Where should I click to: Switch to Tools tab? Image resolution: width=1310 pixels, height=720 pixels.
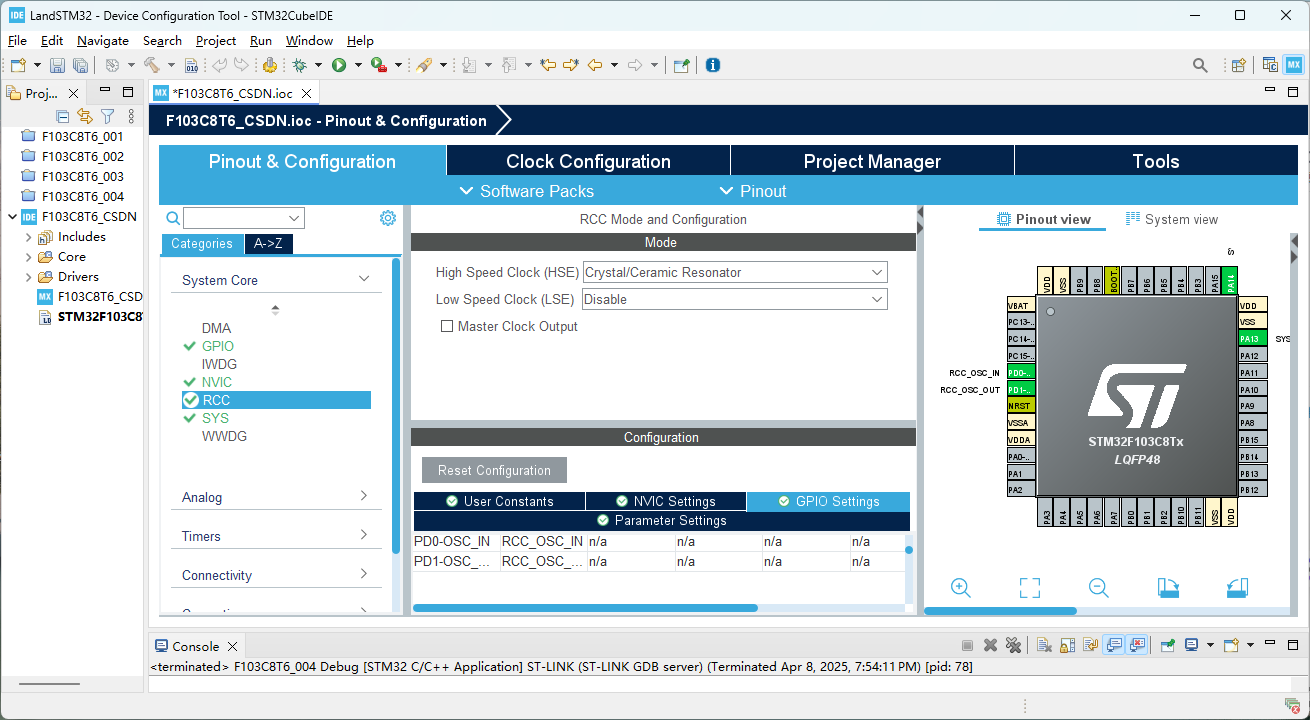tap(1156, 161)
